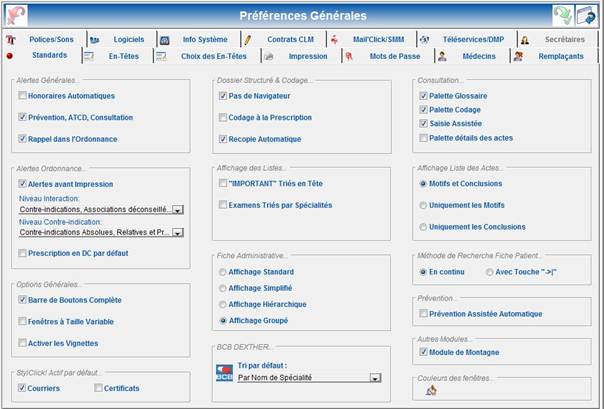Check "IMPORTANT" Triés en Tête

coord(223,183)
